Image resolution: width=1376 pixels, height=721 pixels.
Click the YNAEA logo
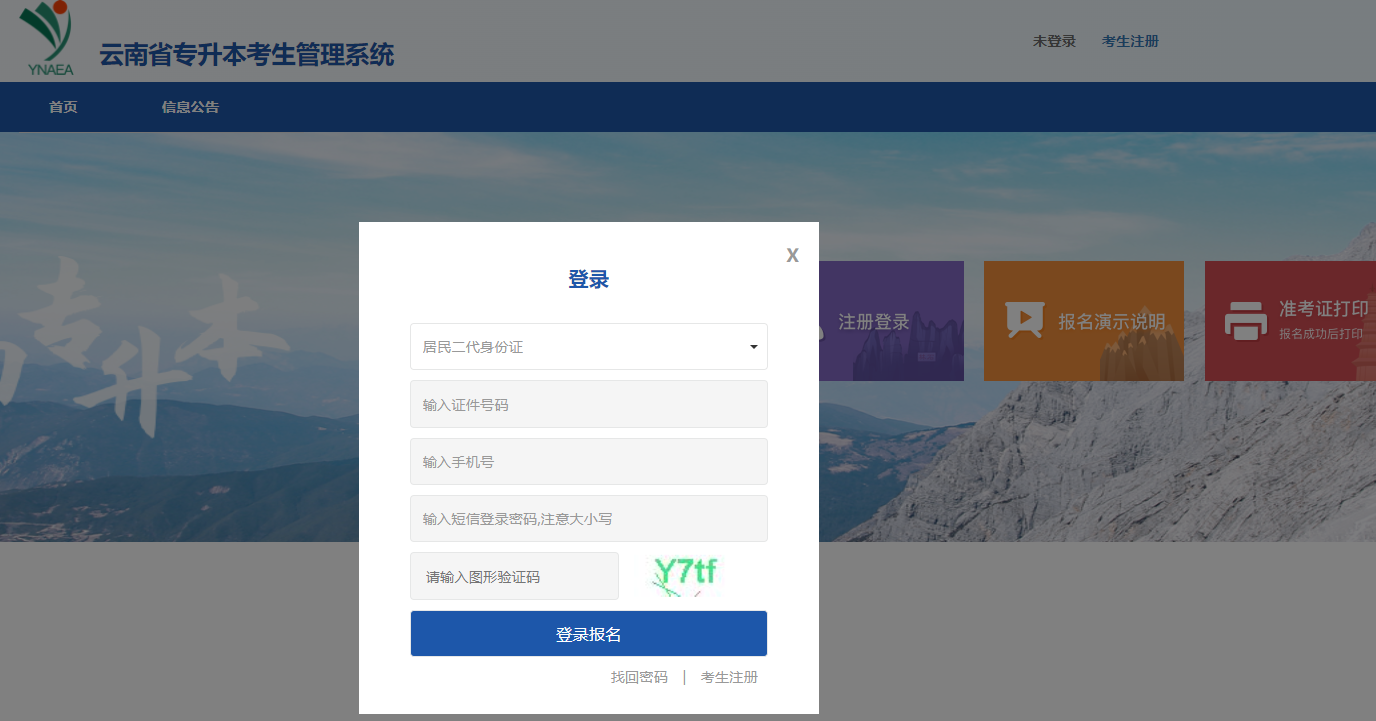click(49, 37)
